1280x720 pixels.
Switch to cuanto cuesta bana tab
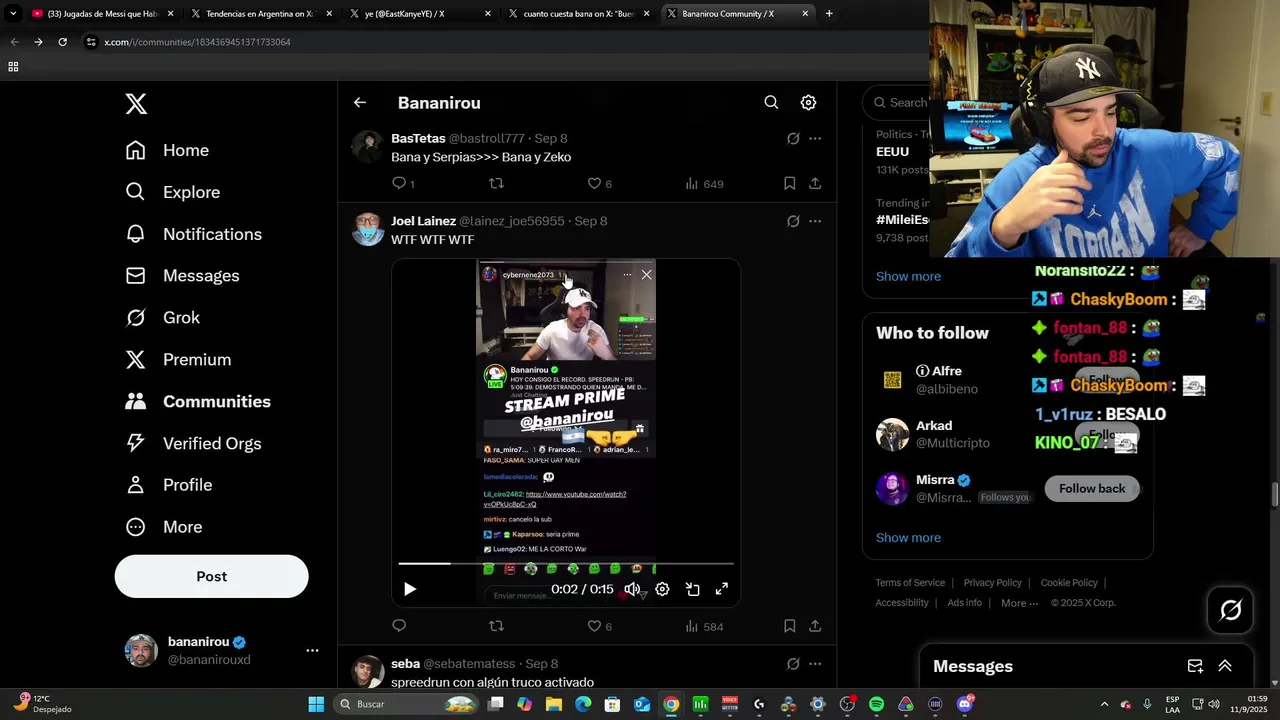578,14
